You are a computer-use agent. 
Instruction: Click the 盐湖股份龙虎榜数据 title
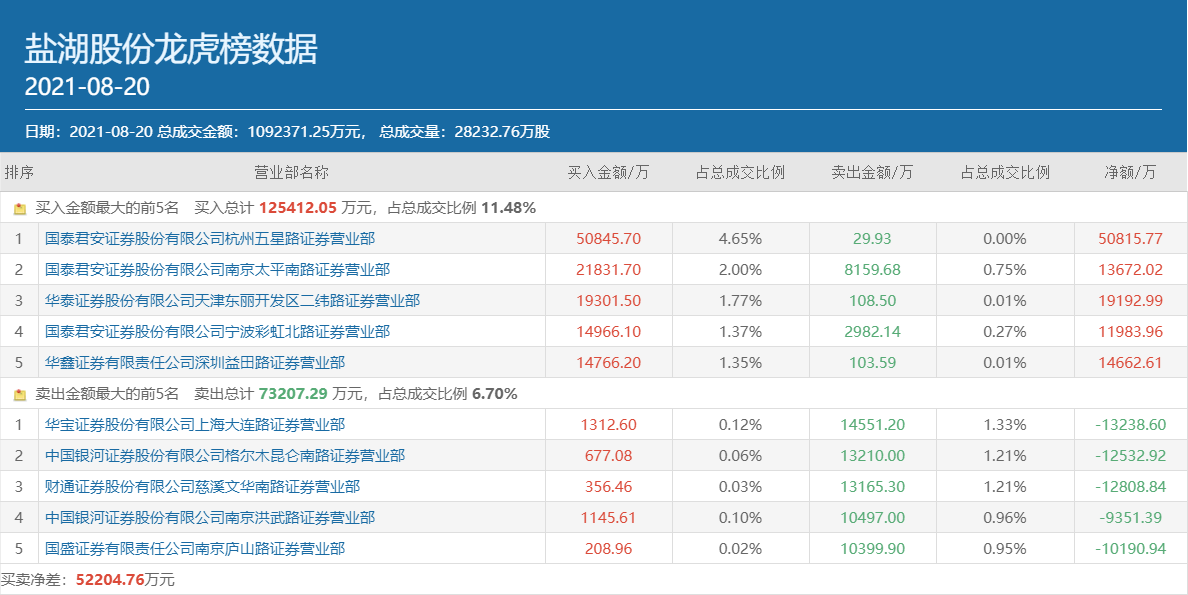[x=171, y=50]
